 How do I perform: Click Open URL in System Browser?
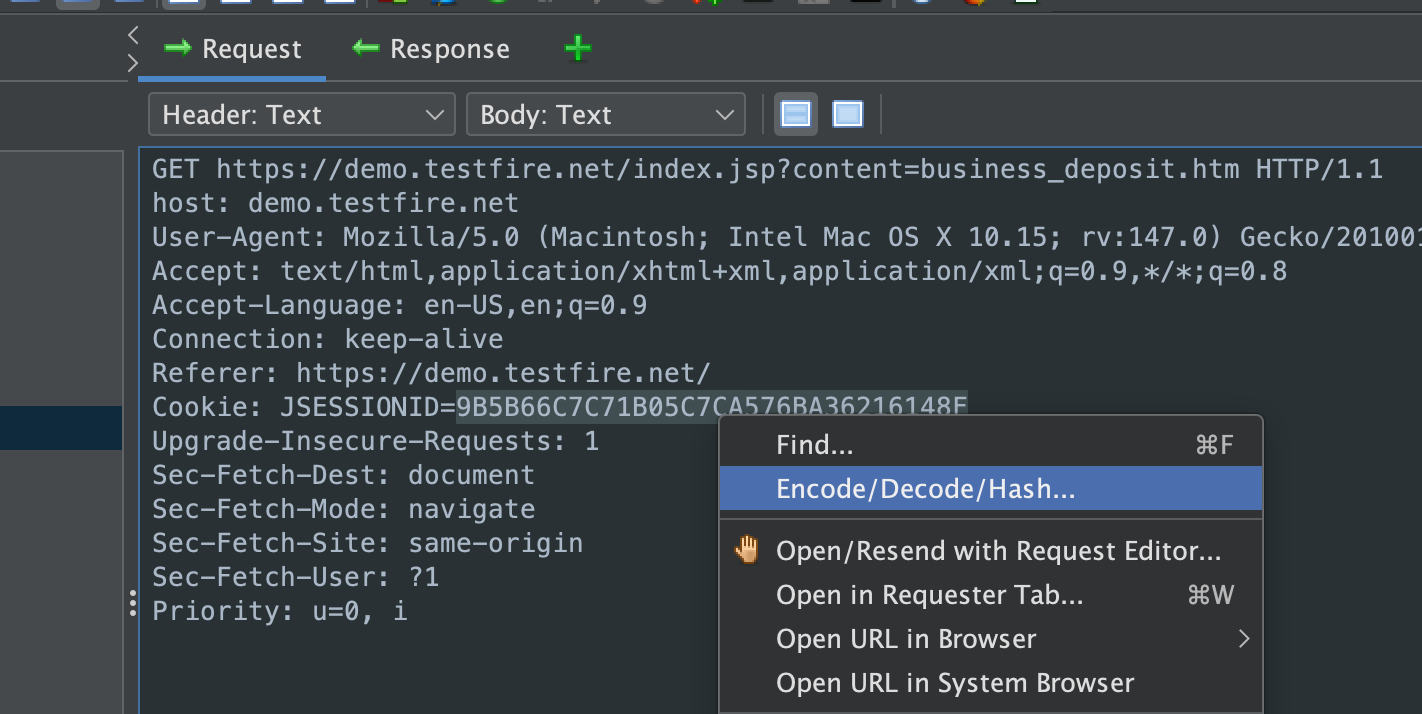[954, 682]
